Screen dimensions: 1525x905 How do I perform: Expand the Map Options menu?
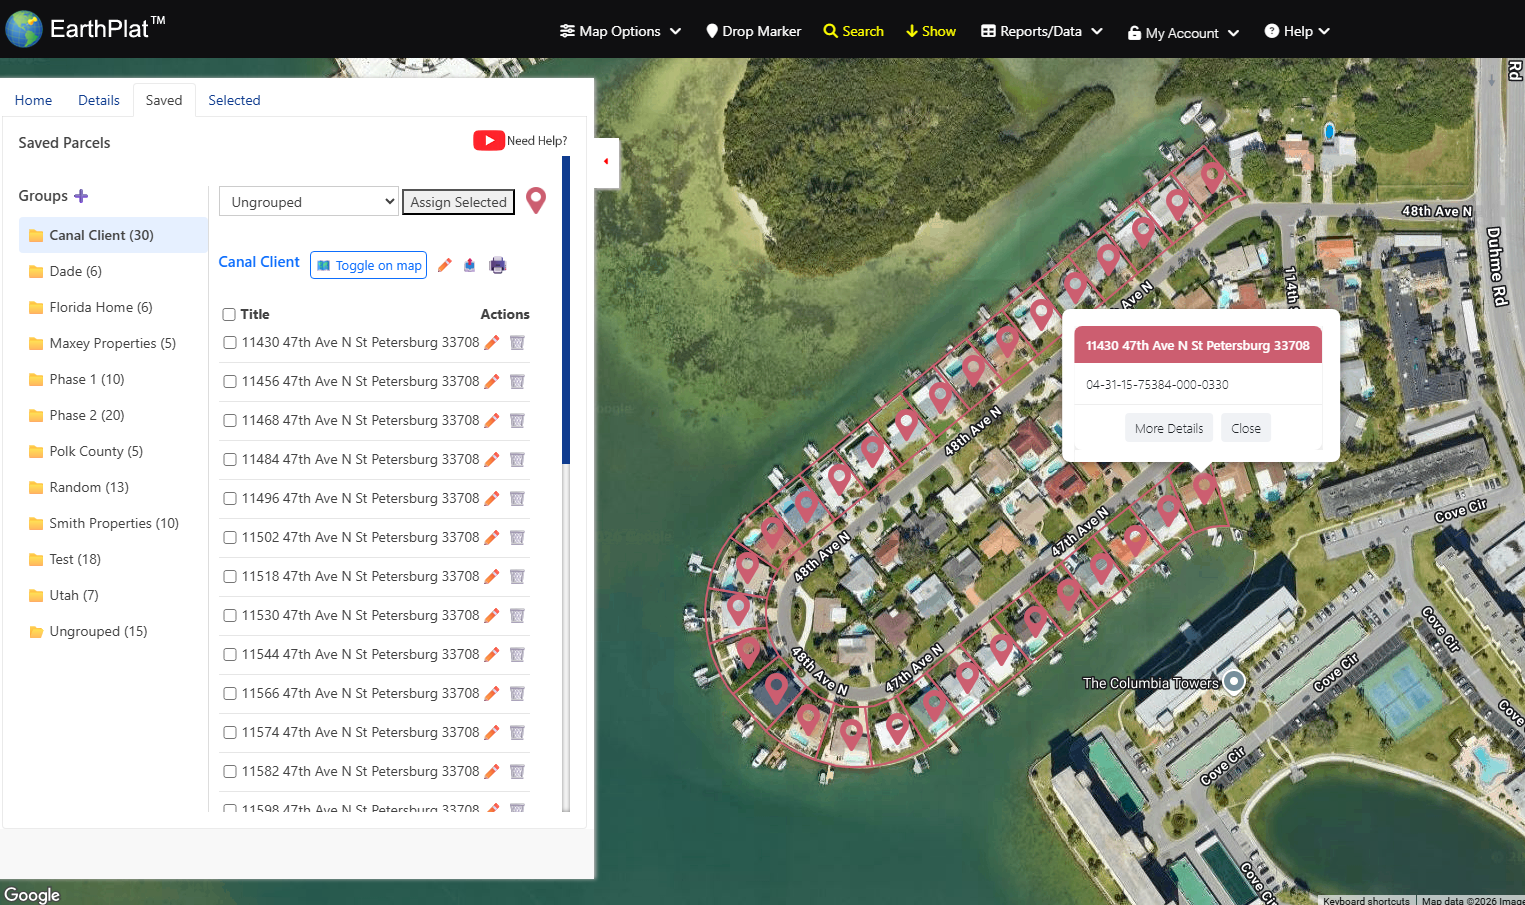coord(619,31)
